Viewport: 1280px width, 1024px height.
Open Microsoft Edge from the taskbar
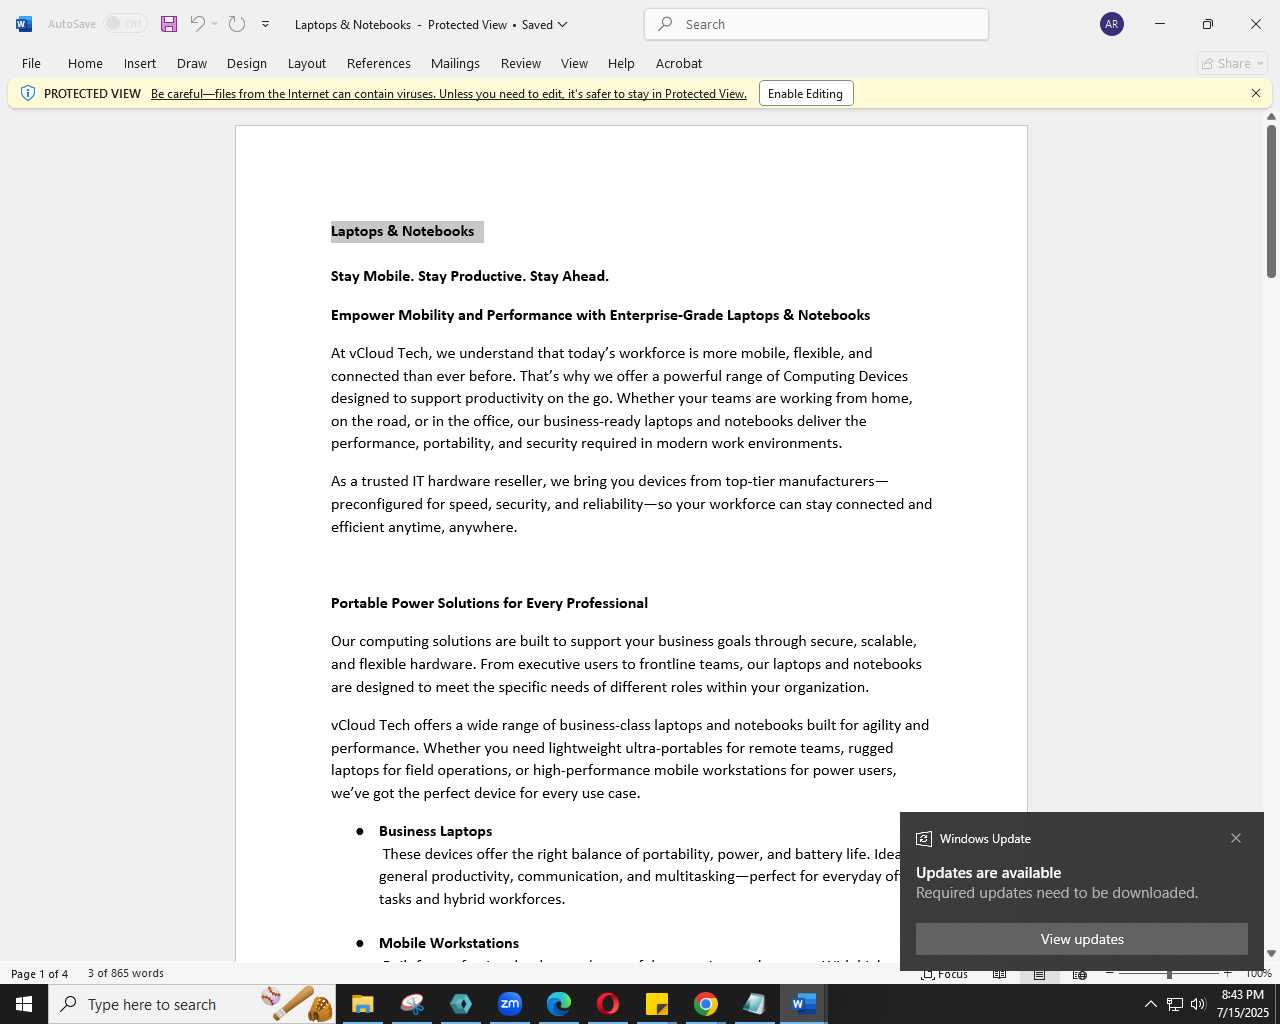pyautogui.click(x=559, y=1004)
